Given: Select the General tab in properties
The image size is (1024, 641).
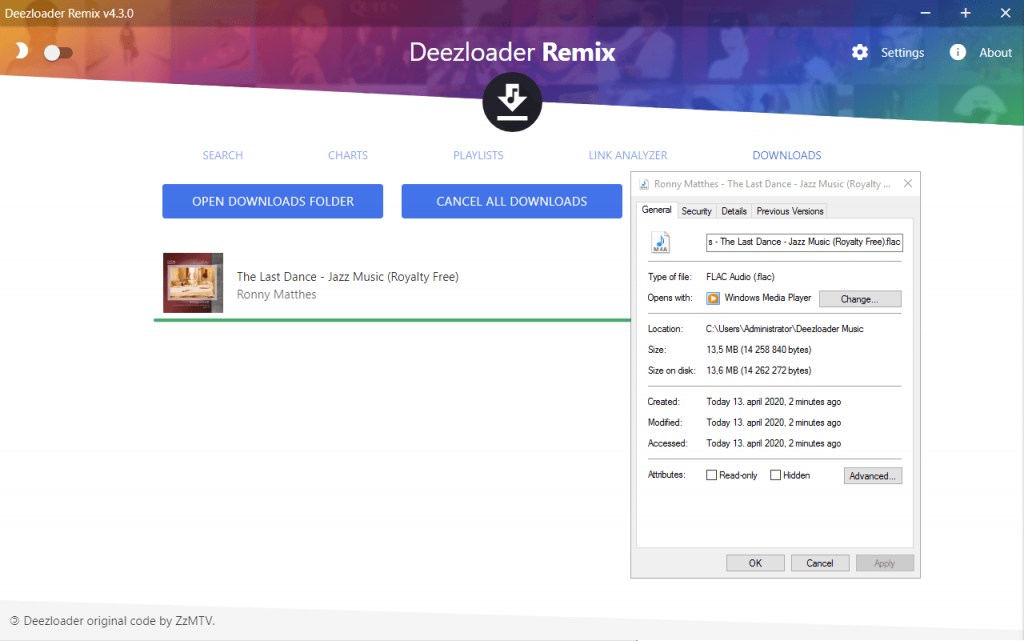Looking at the screenshot, I should tap(656, 210).
